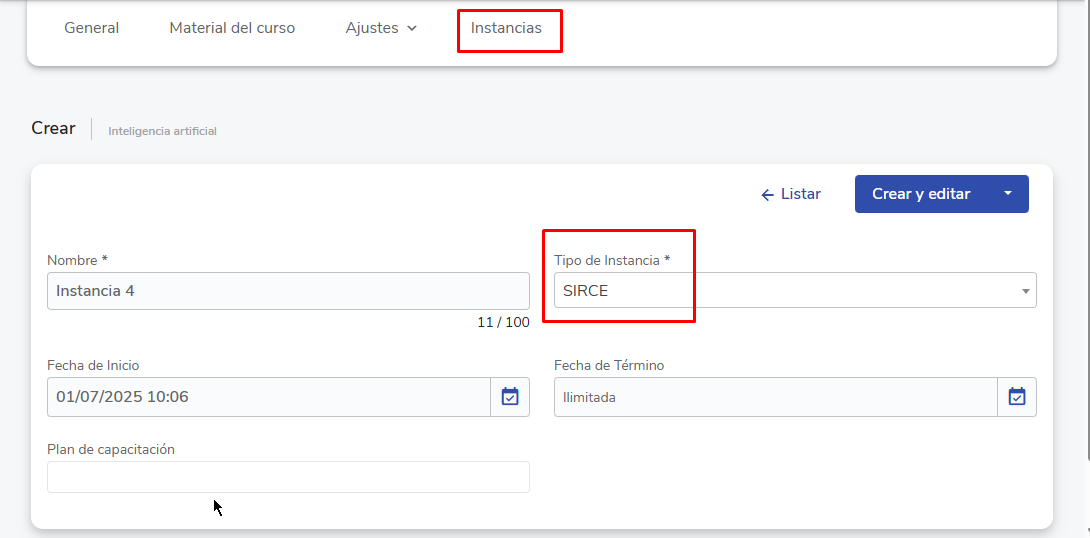Screen dimensions: 1090x538
Task: Open the Material del curso tab
Action: pos(232,28)
